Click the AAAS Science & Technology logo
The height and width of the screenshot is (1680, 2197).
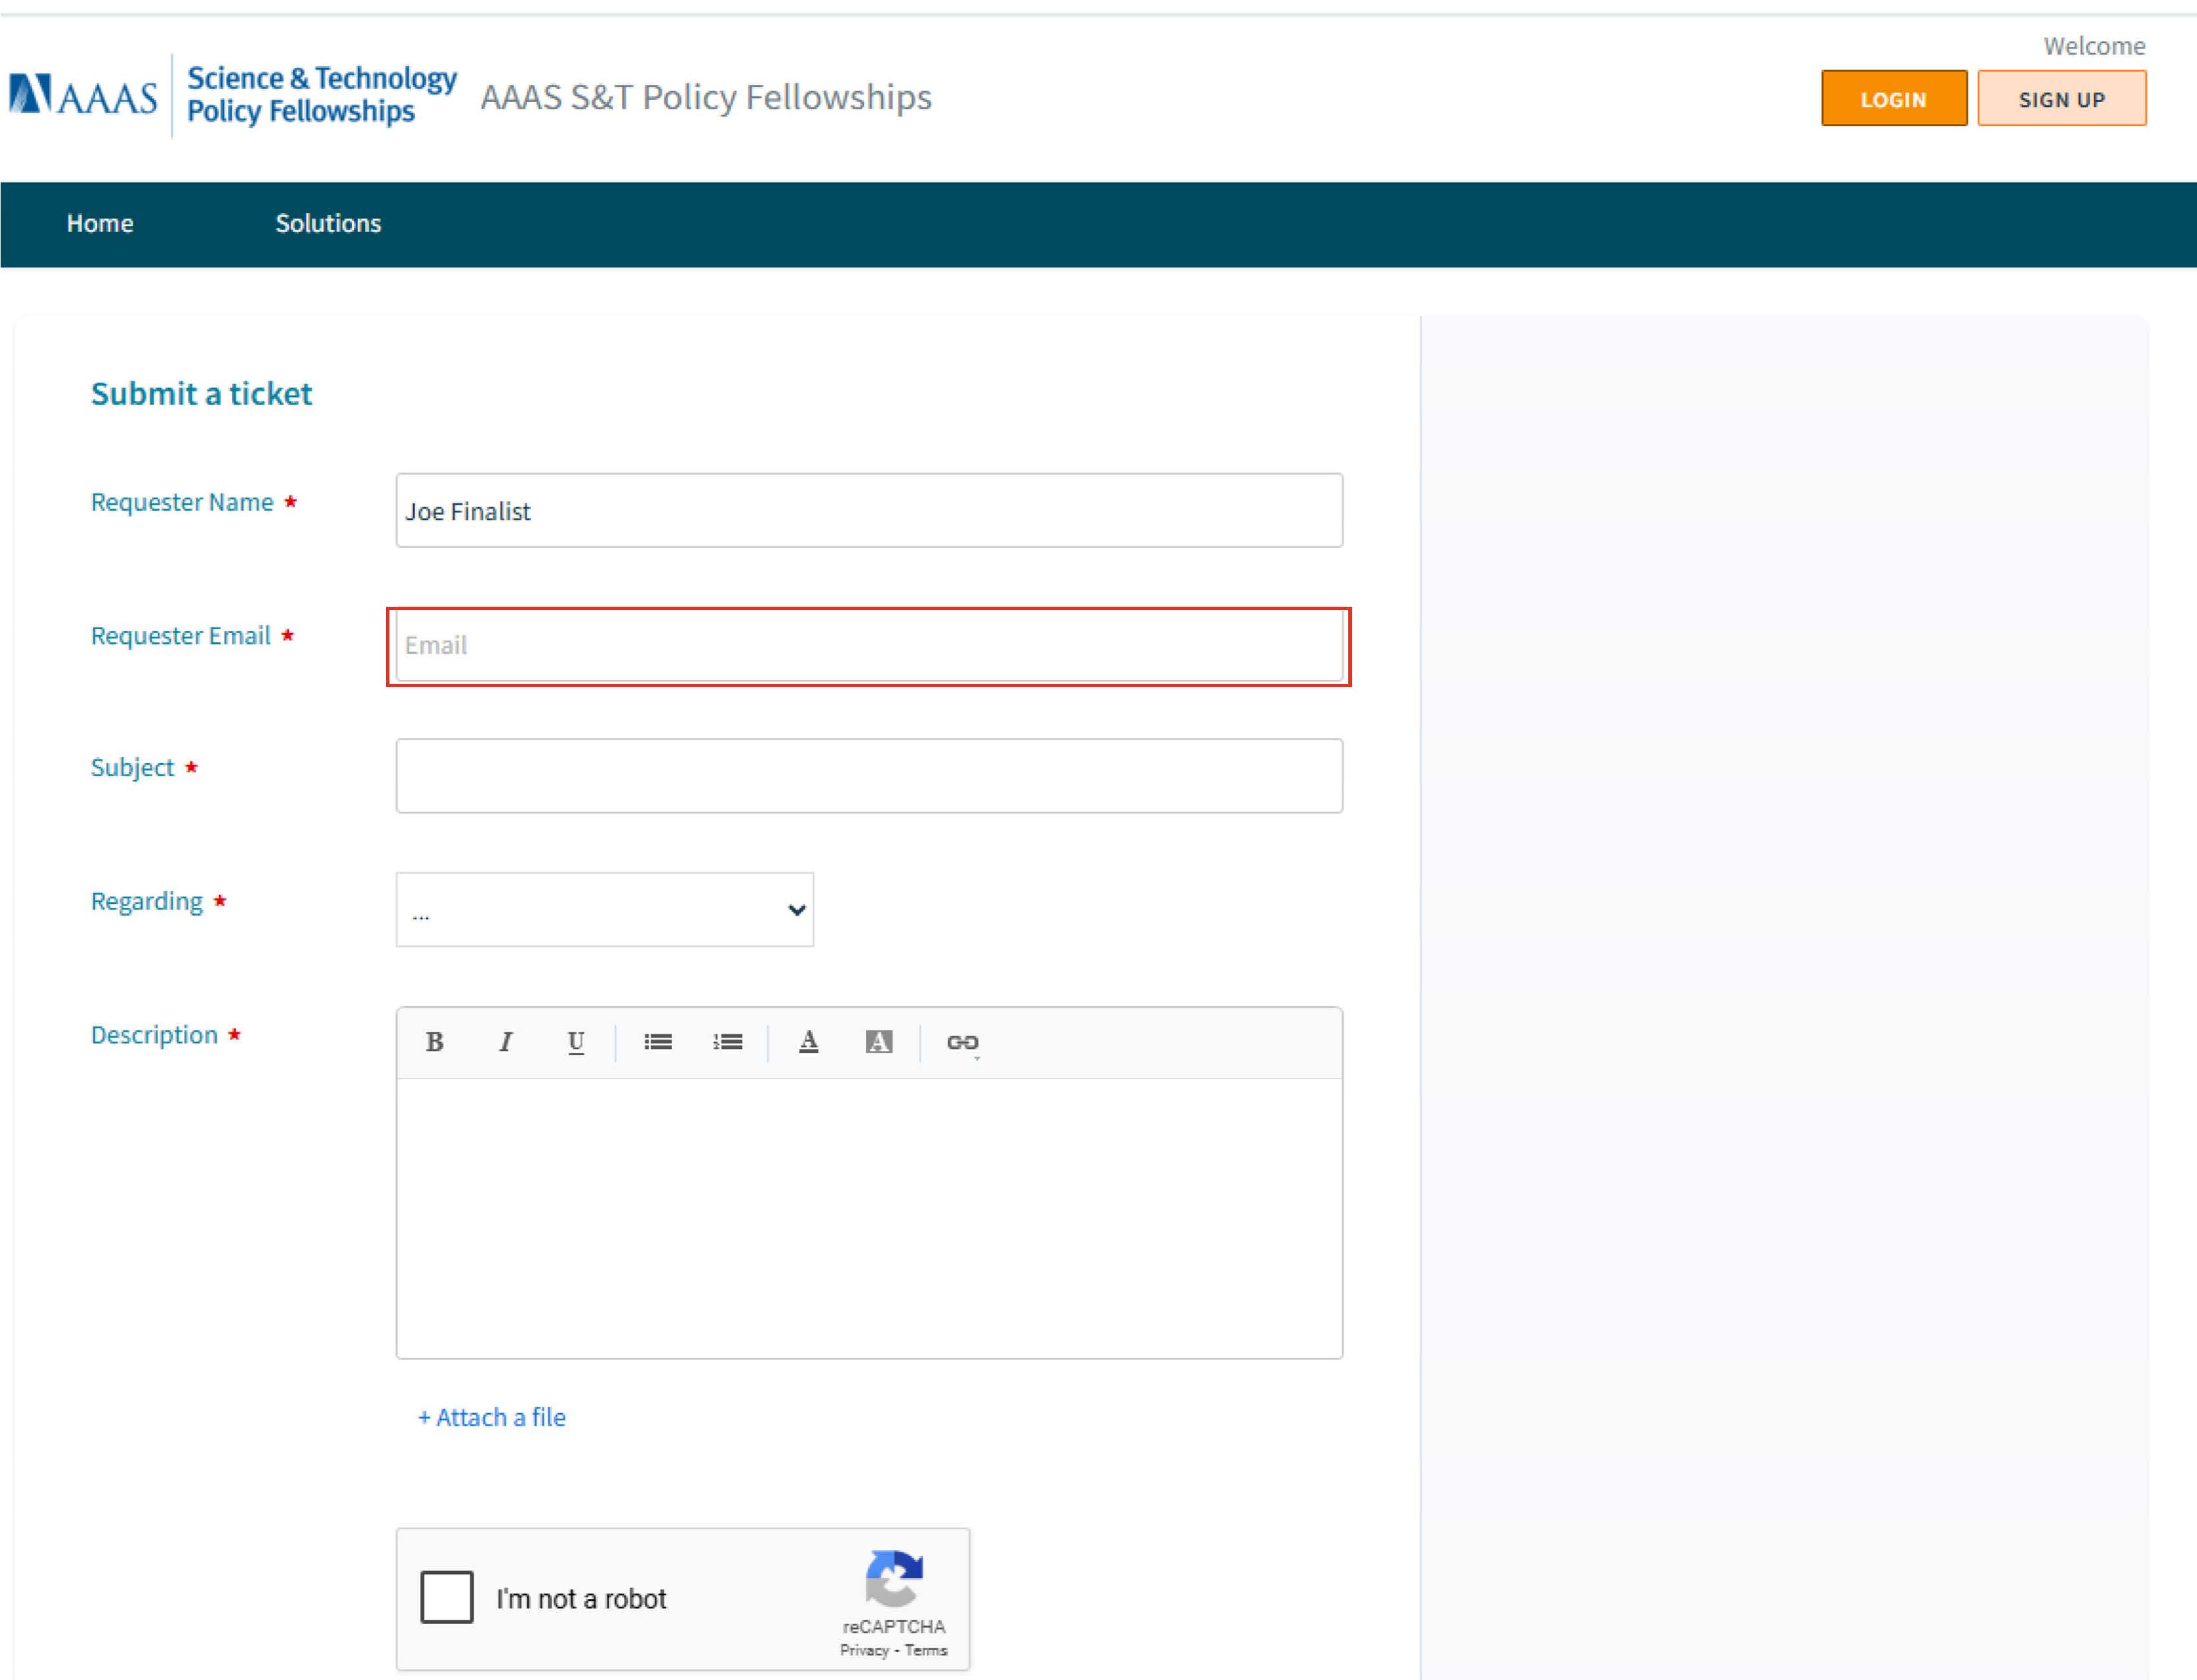(x=233, y=96)
